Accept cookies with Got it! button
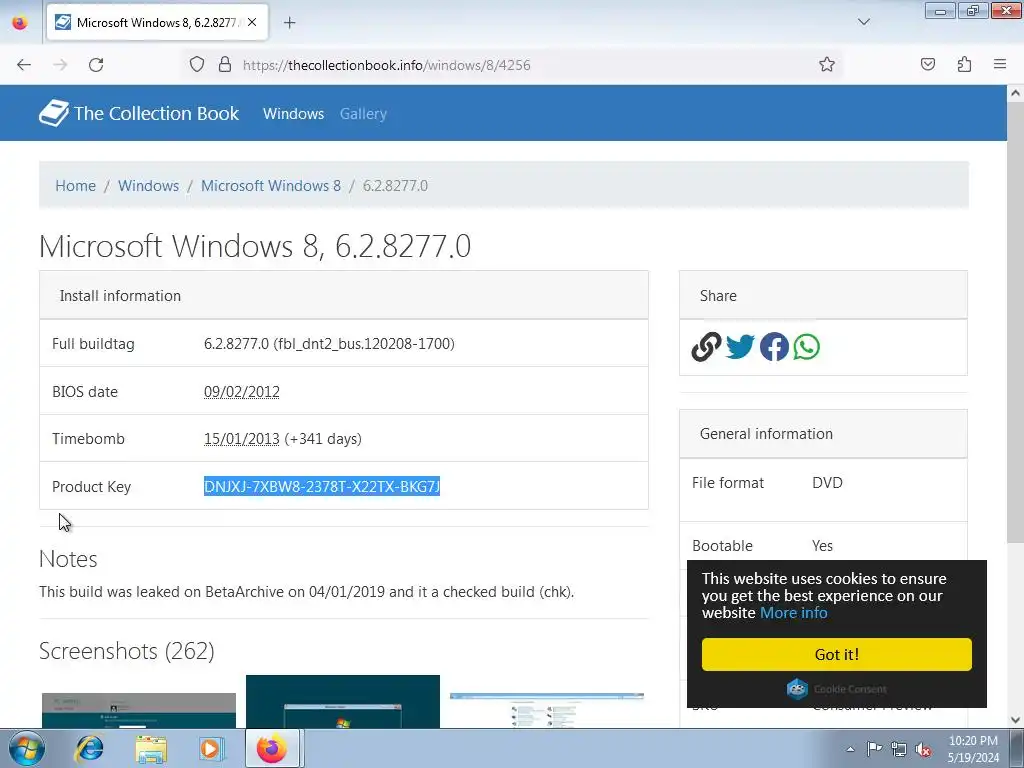The image size is (1024, 768). pos(837,654)
